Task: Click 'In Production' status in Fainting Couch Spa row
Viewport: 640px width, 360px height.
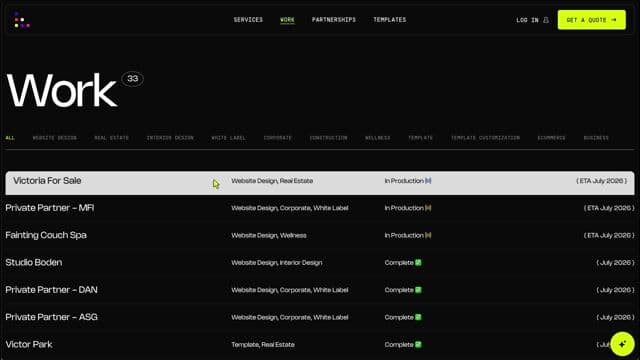Action: click(404, 236)
